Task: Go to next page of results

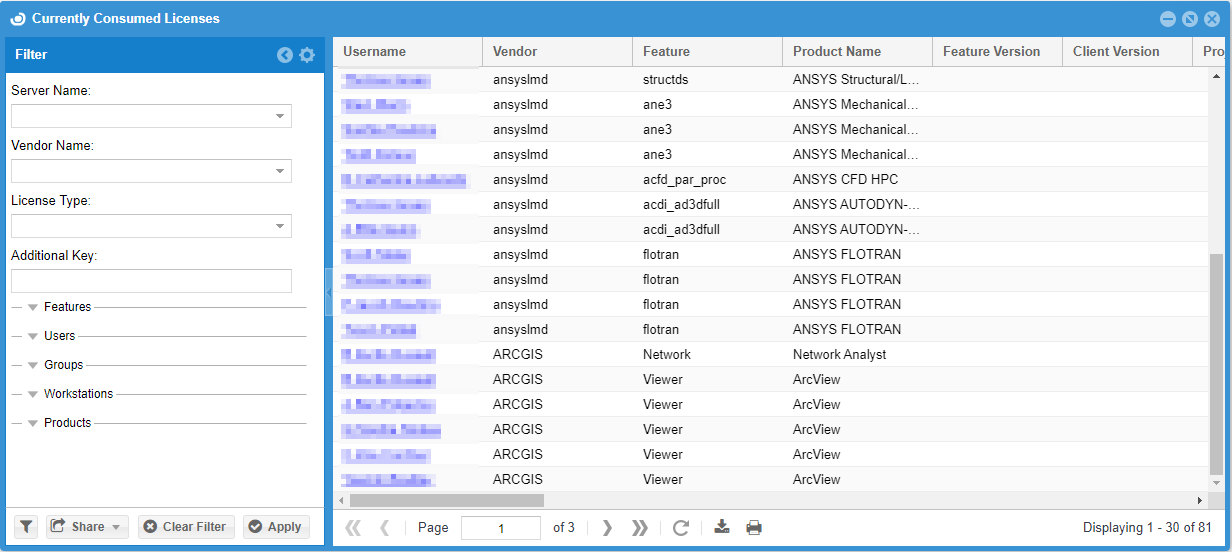Action: (607, 528)
